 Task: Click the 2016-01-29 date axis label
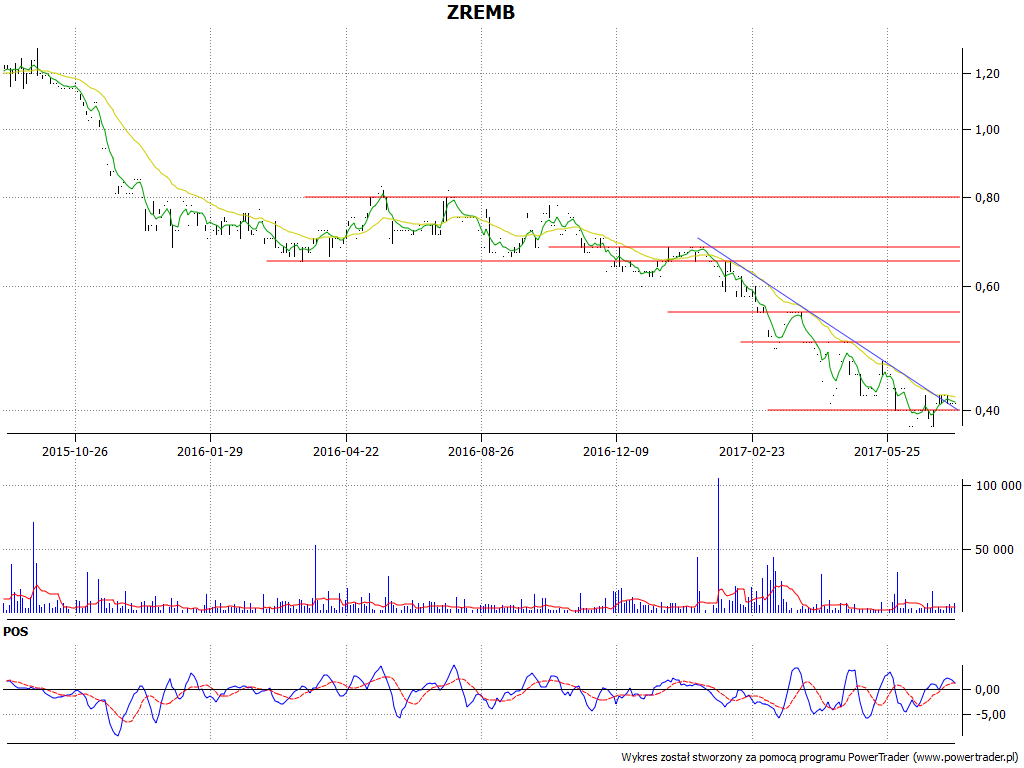pos(210,451)
